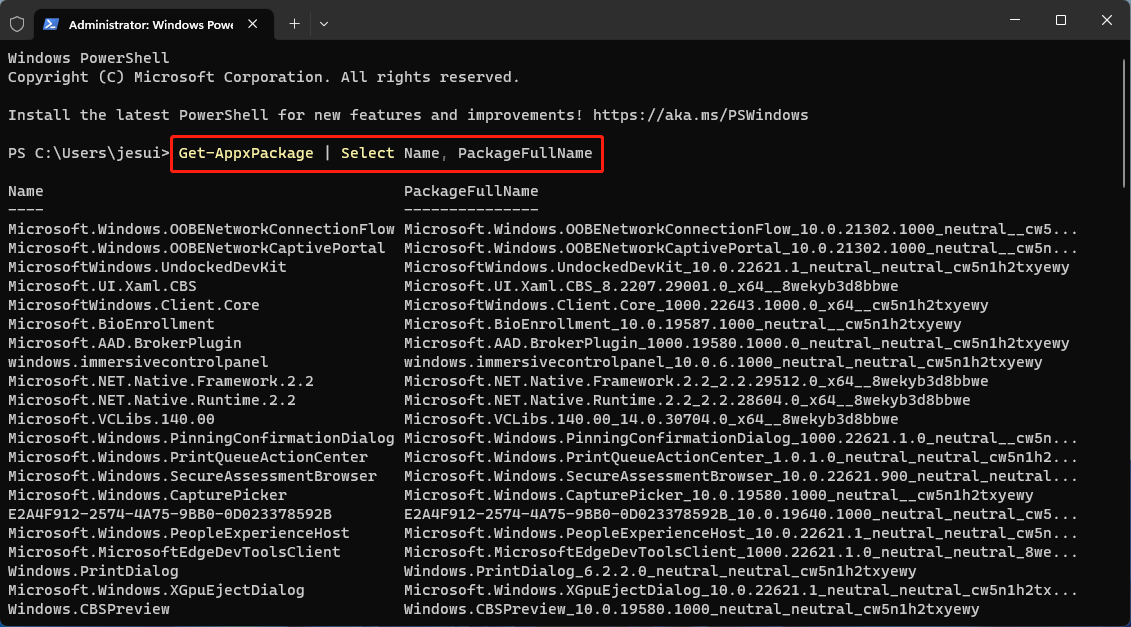Select Microsoft.Windows.XGpuEjectDialog name
1131x627 pixels.
[x=156, y=590]
